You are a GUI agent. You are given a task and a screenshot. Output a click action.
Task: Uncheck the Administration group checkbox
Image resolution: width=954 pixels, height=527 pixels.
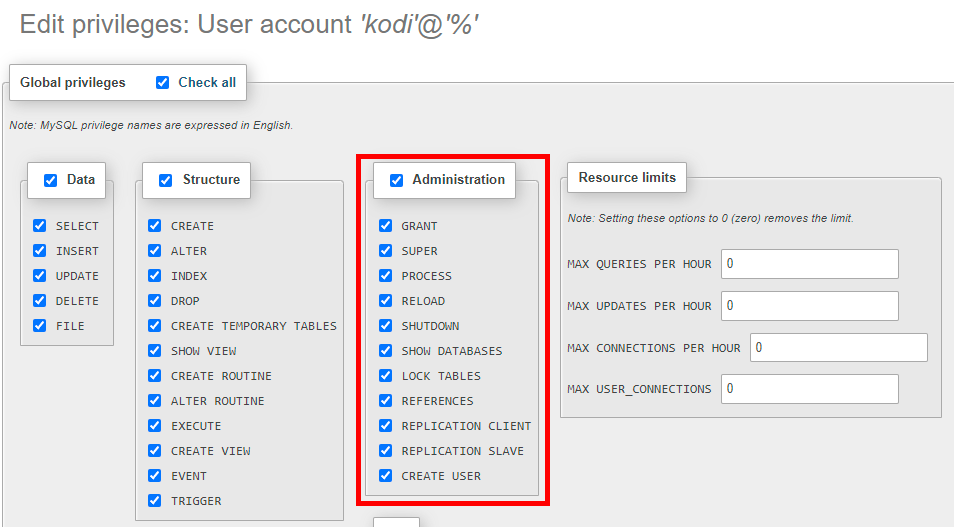[x=396, y=181]
